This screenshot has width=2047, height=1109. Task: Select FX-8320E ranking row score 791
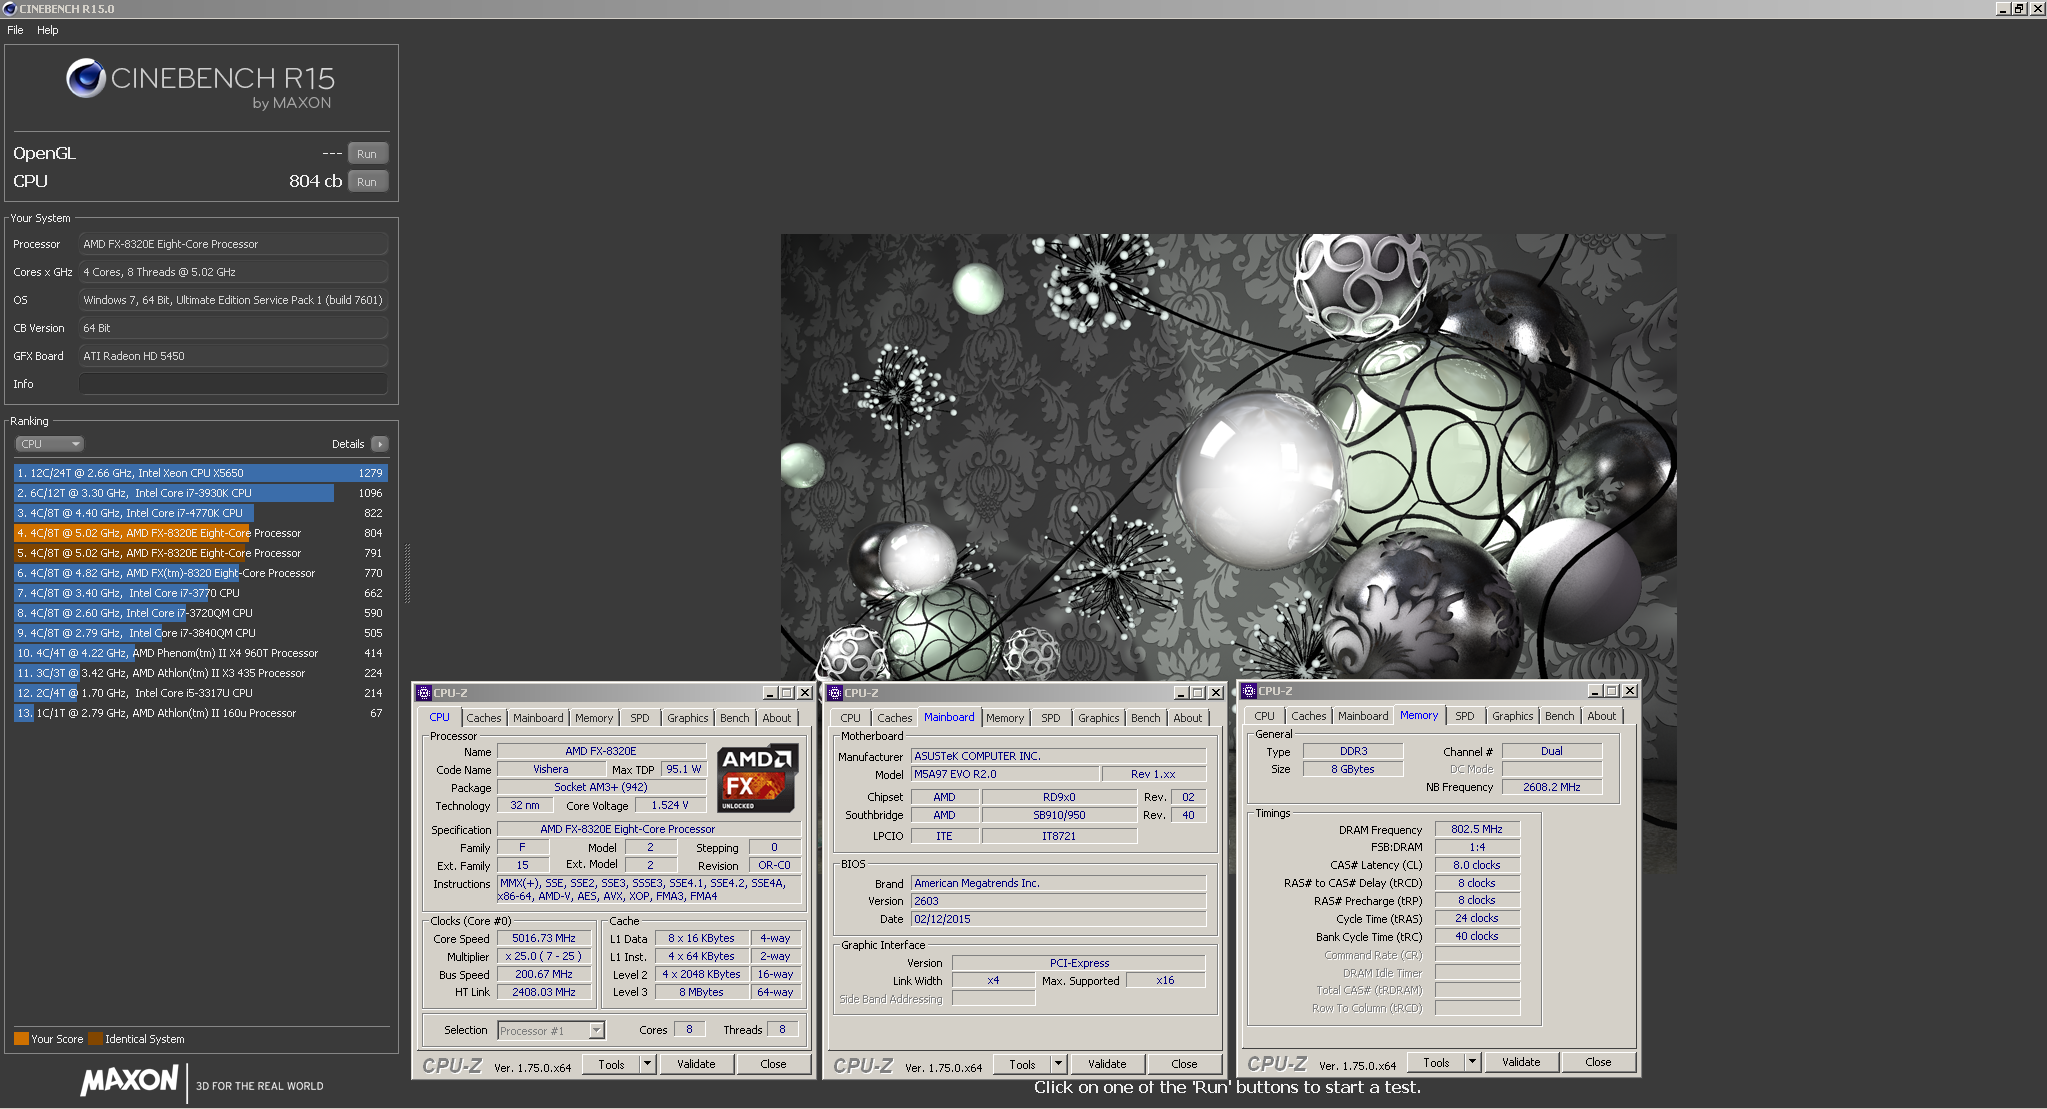tap(201, 553)
